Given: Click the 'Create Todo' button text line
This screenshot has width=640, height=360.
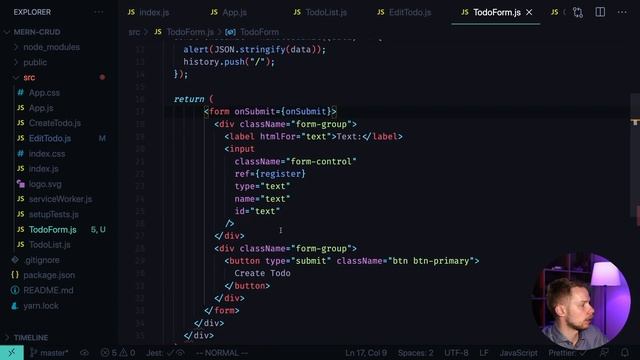Looking at the screenshot, I should (x=262, y=273).
